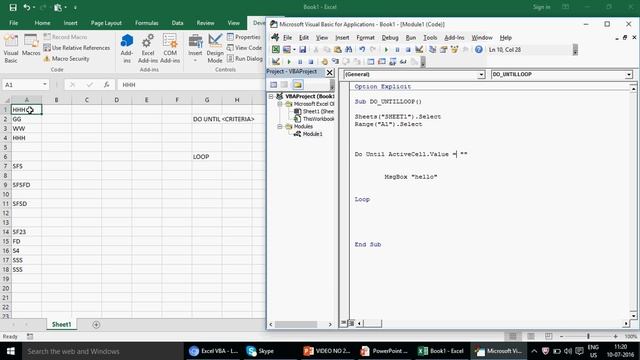Close the Project Explorer pane
Screen dimensions: 640x360
pos(329,73)
